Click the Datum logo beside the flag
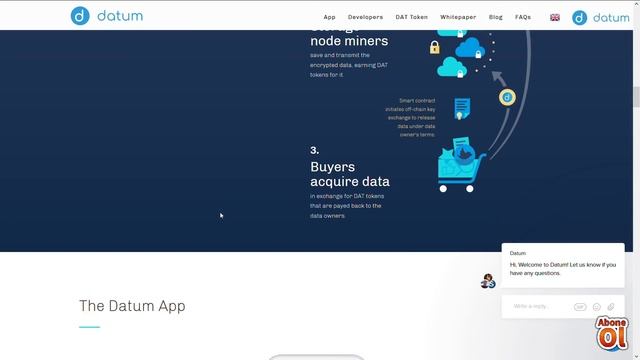The image size is (640, 360). tap(600, 18)
